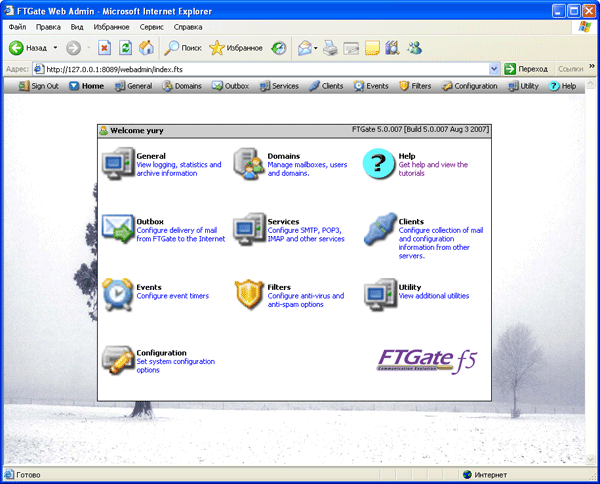Click the Domains server and users icon
The image size is (600, 484).
pos(249,163)
